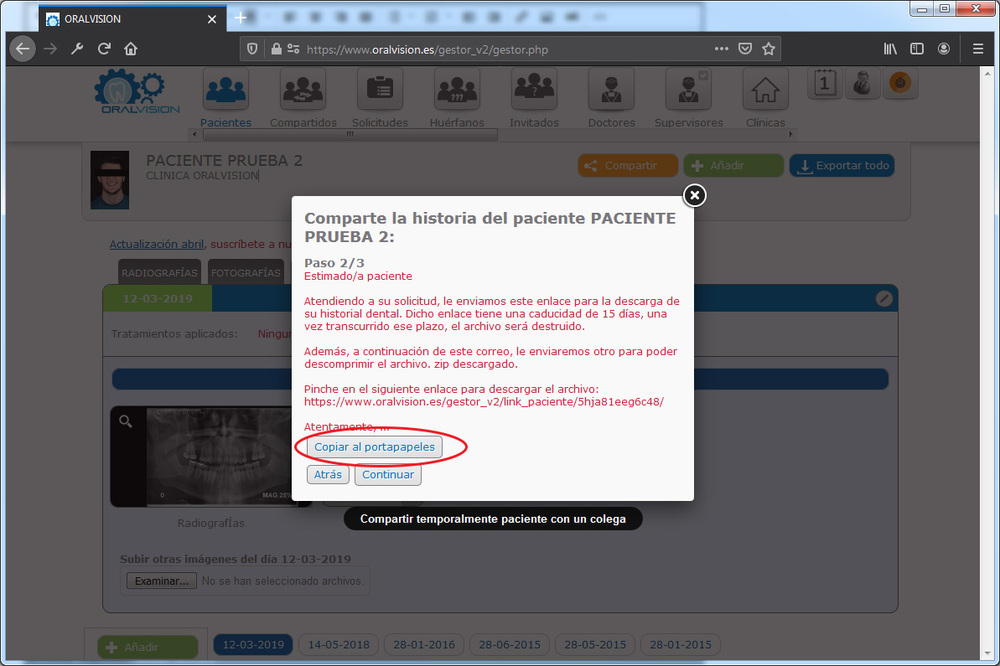
Task: Open the Supervisores section icon
Action: click(x=688, y=92)
